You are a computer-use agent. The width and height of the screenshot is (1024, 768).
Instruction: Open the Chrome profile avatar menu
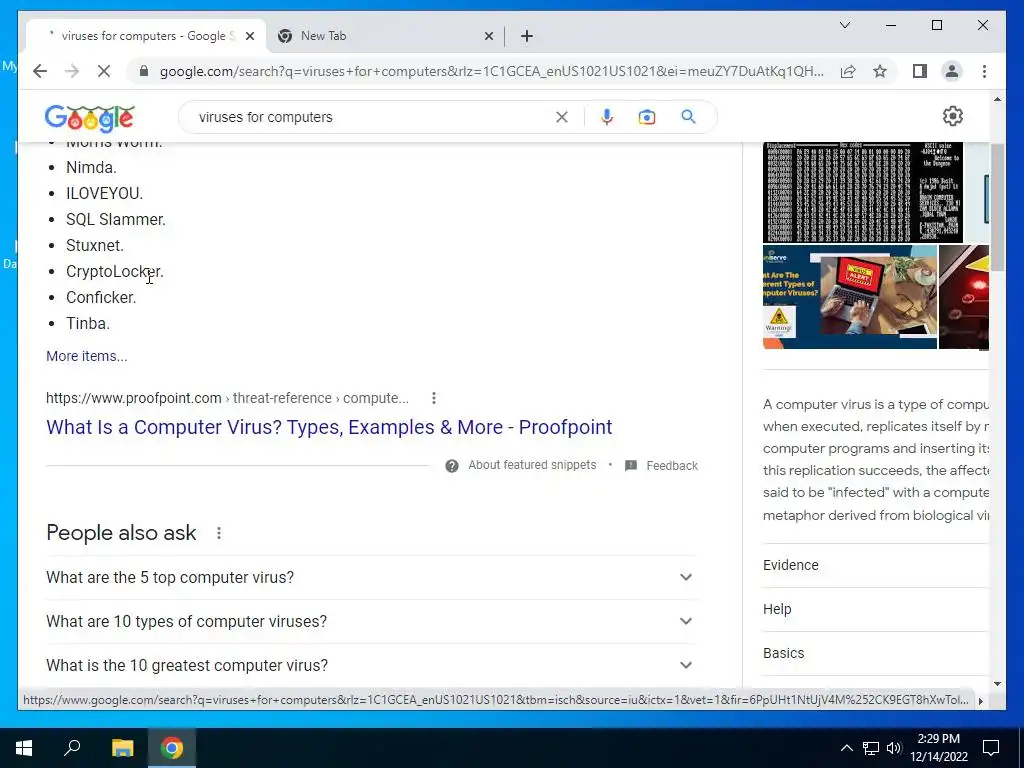click(x=952, y=71)
